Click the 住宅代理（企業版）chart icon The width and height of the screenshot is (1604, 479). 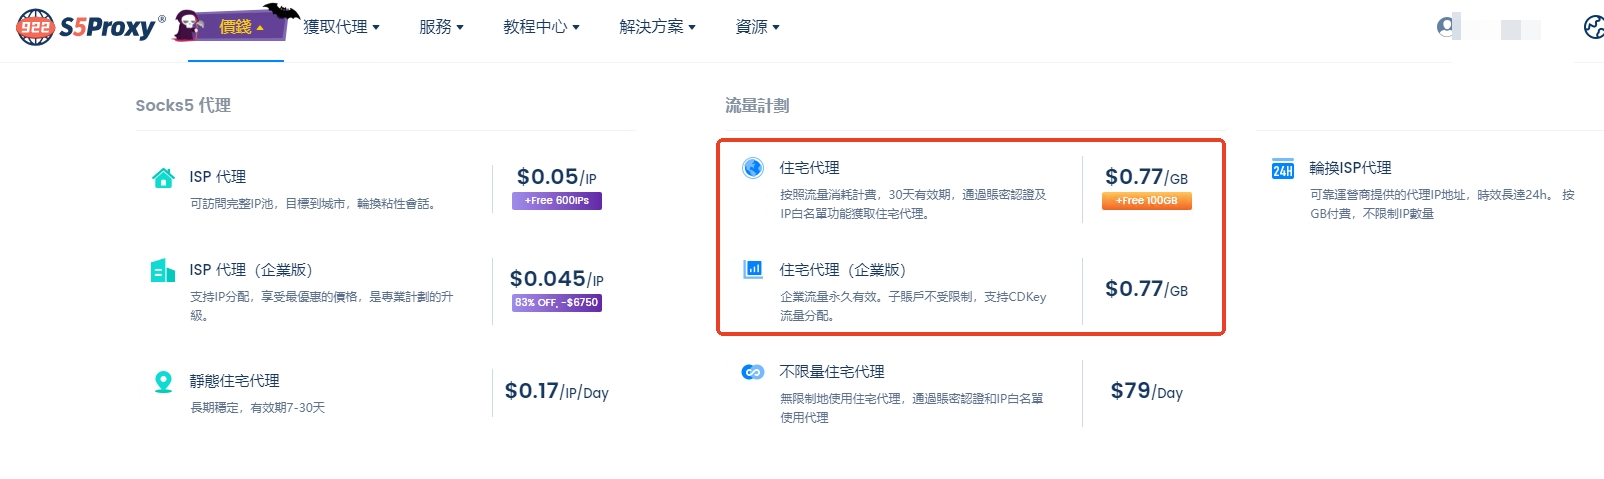(753, 269)
